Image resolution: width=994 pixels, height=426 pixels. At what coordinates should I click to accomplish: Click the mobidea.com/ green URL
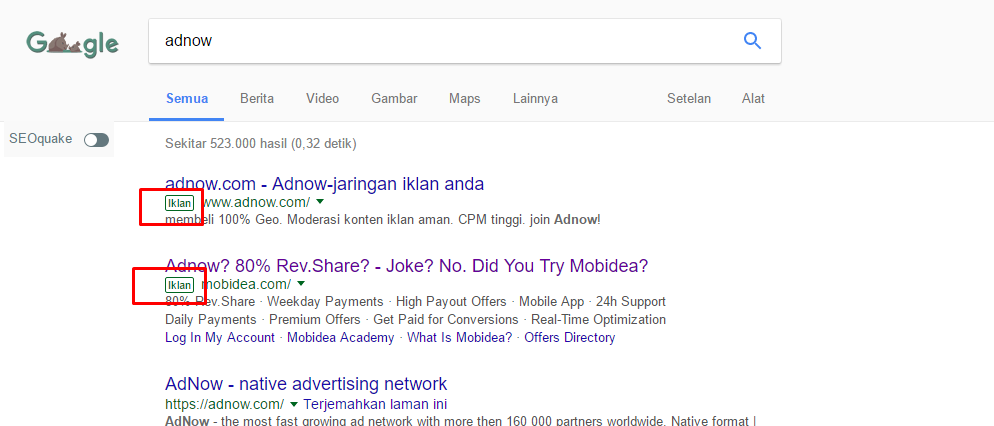(246, 284)
